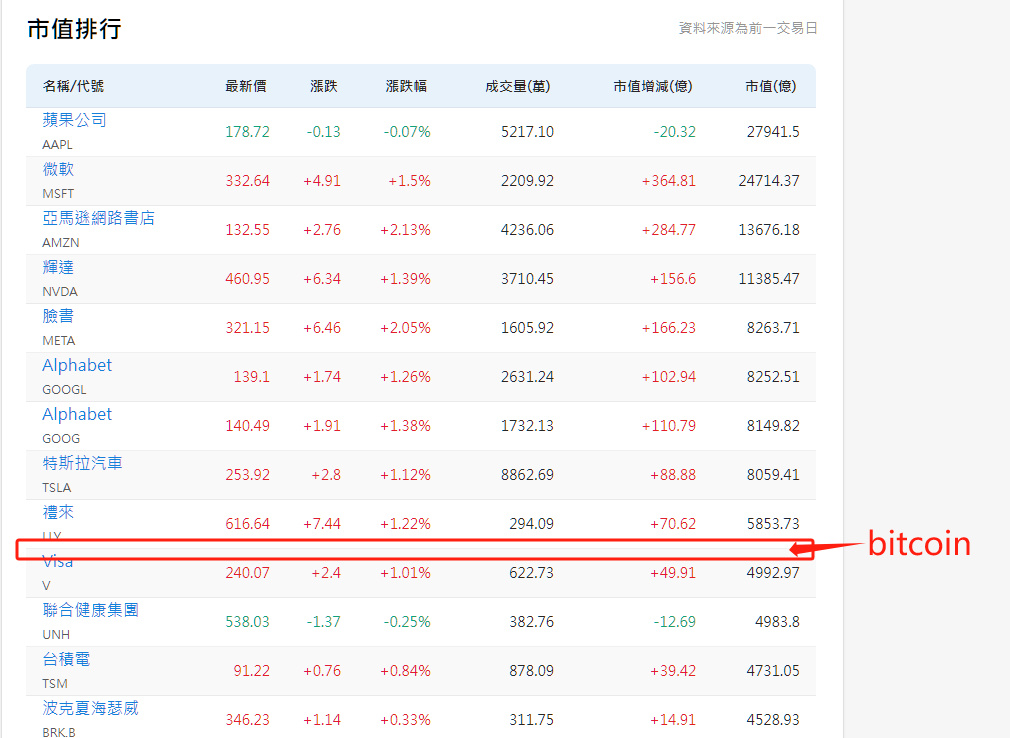Open the 禮來 stock link
Viewport: 1010px width, 738px height.
tap(58, 512)
